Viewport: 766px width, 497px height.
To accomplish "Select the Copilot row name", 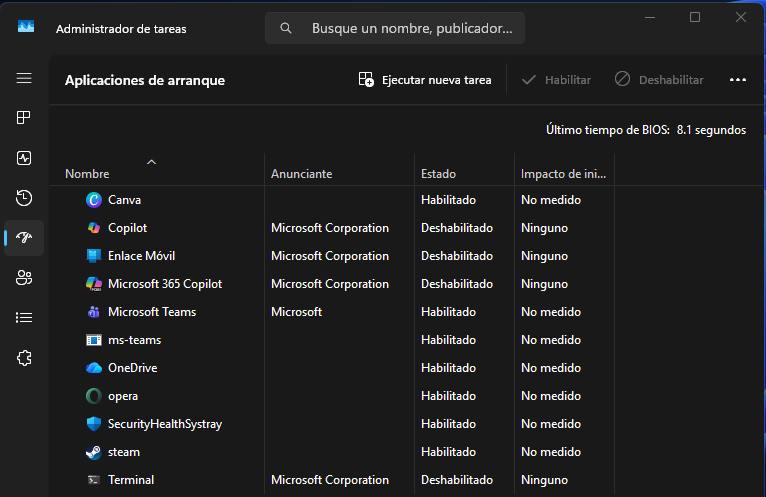I will pos(127,228).
